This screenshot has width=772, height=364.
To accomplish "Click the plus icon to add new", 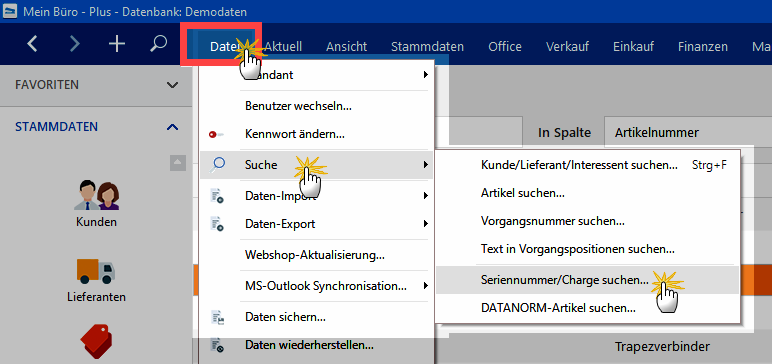I will tap(117, 45).
